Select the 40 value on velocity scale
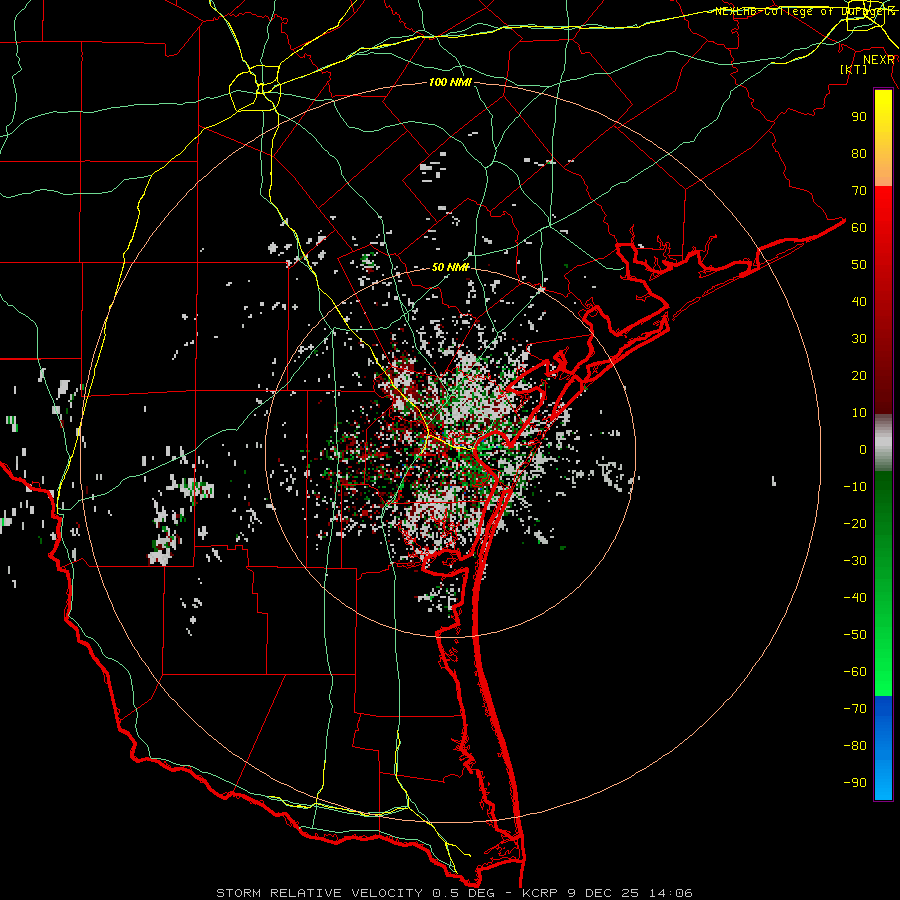The image size is (900, 900). pos(859,302)
